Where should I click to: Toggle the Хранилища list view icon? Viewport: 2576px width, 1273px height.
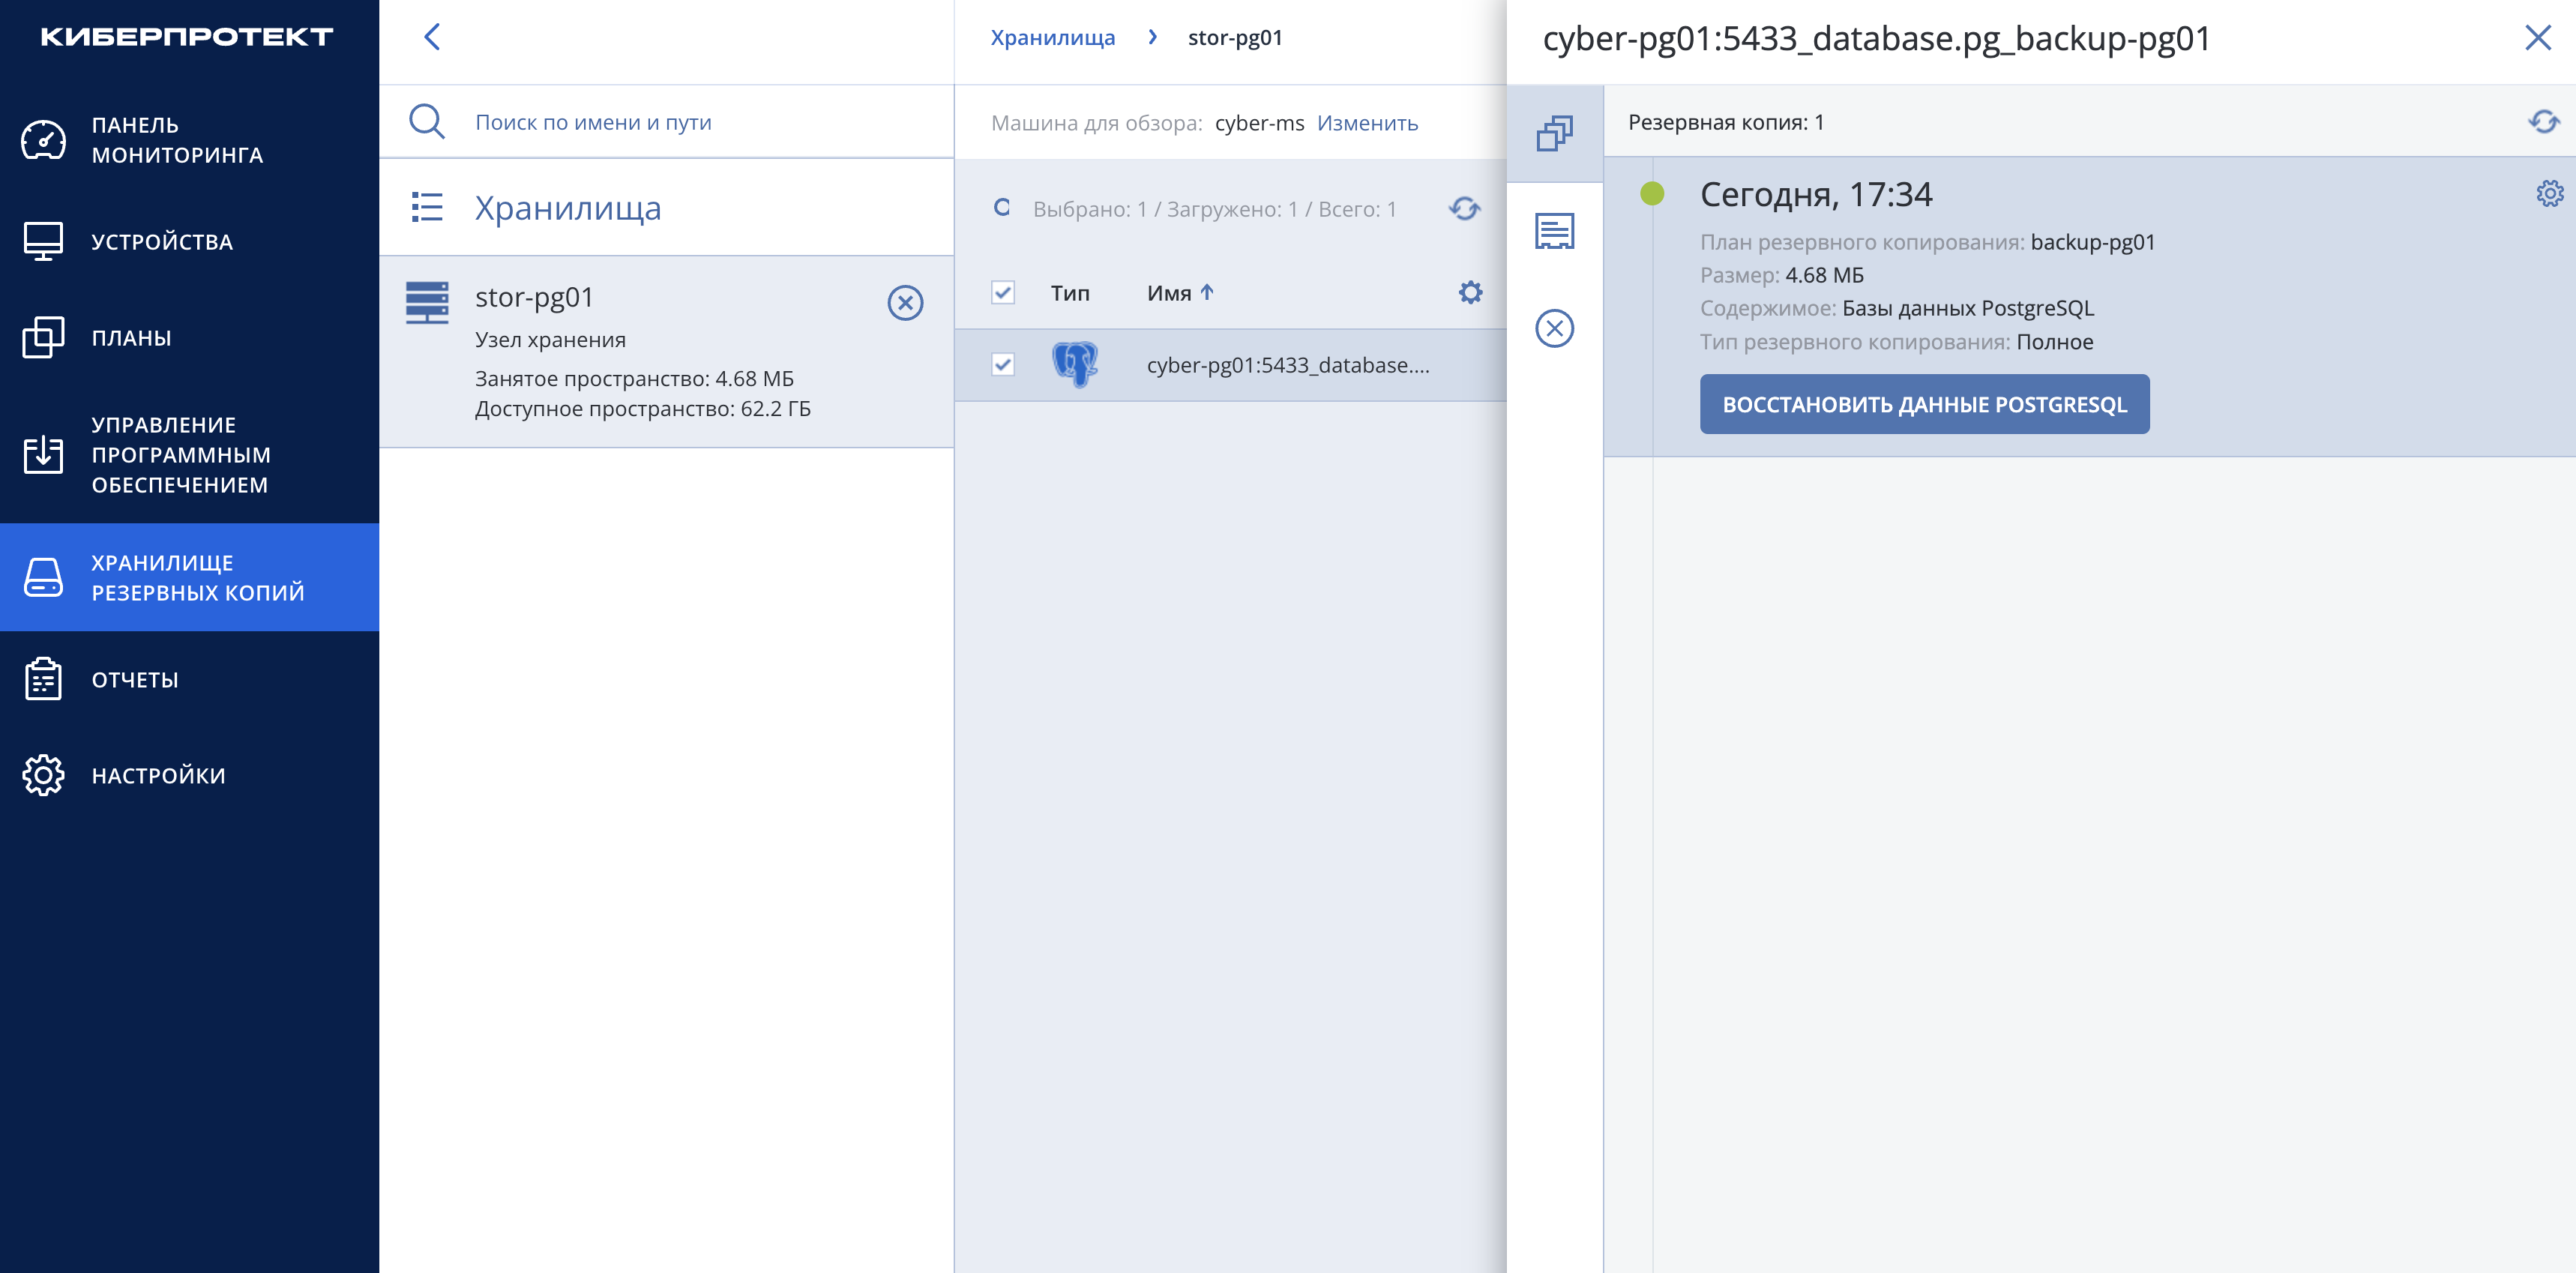(427, 207)
